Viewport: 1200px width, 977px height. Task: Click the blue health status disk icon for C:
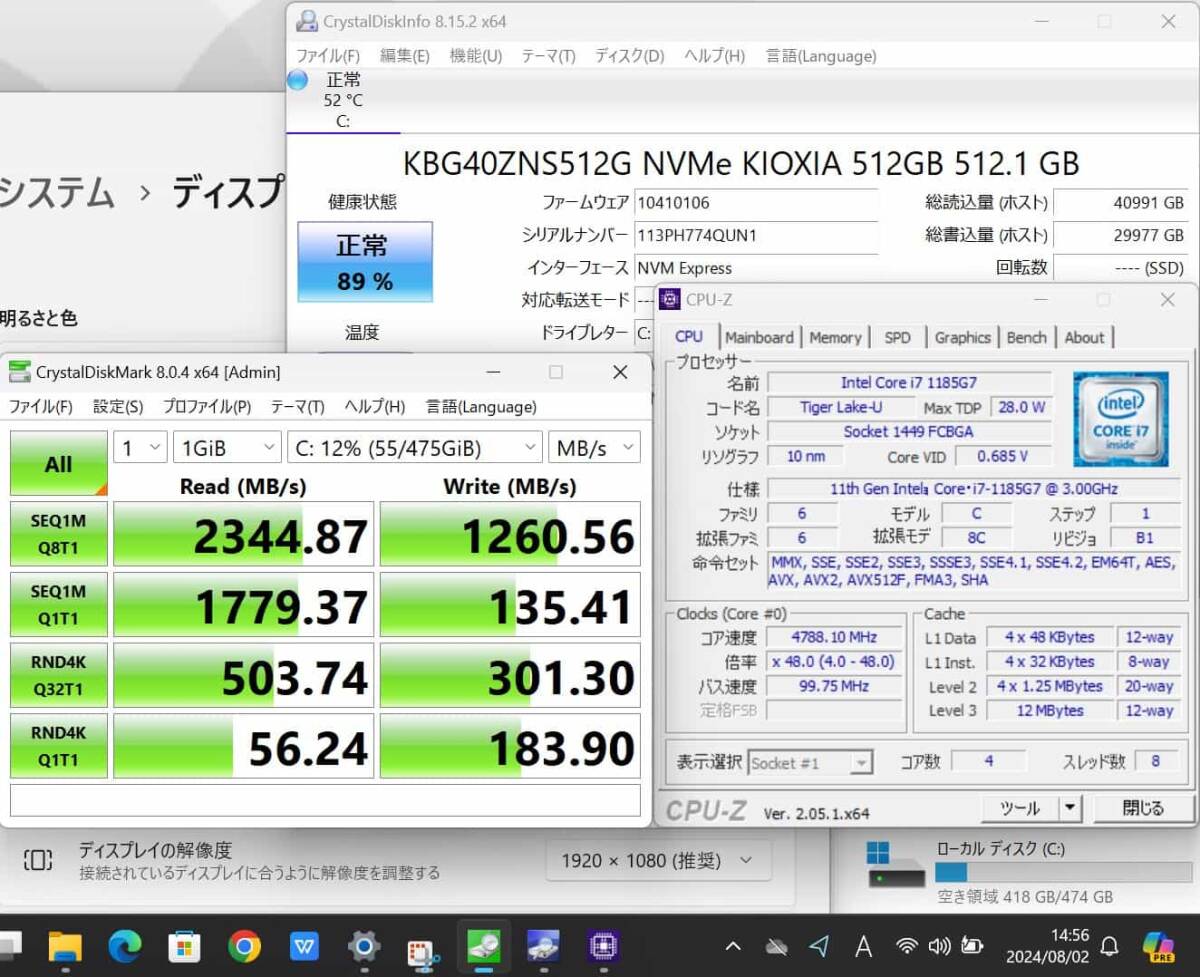tap(298, 81)
